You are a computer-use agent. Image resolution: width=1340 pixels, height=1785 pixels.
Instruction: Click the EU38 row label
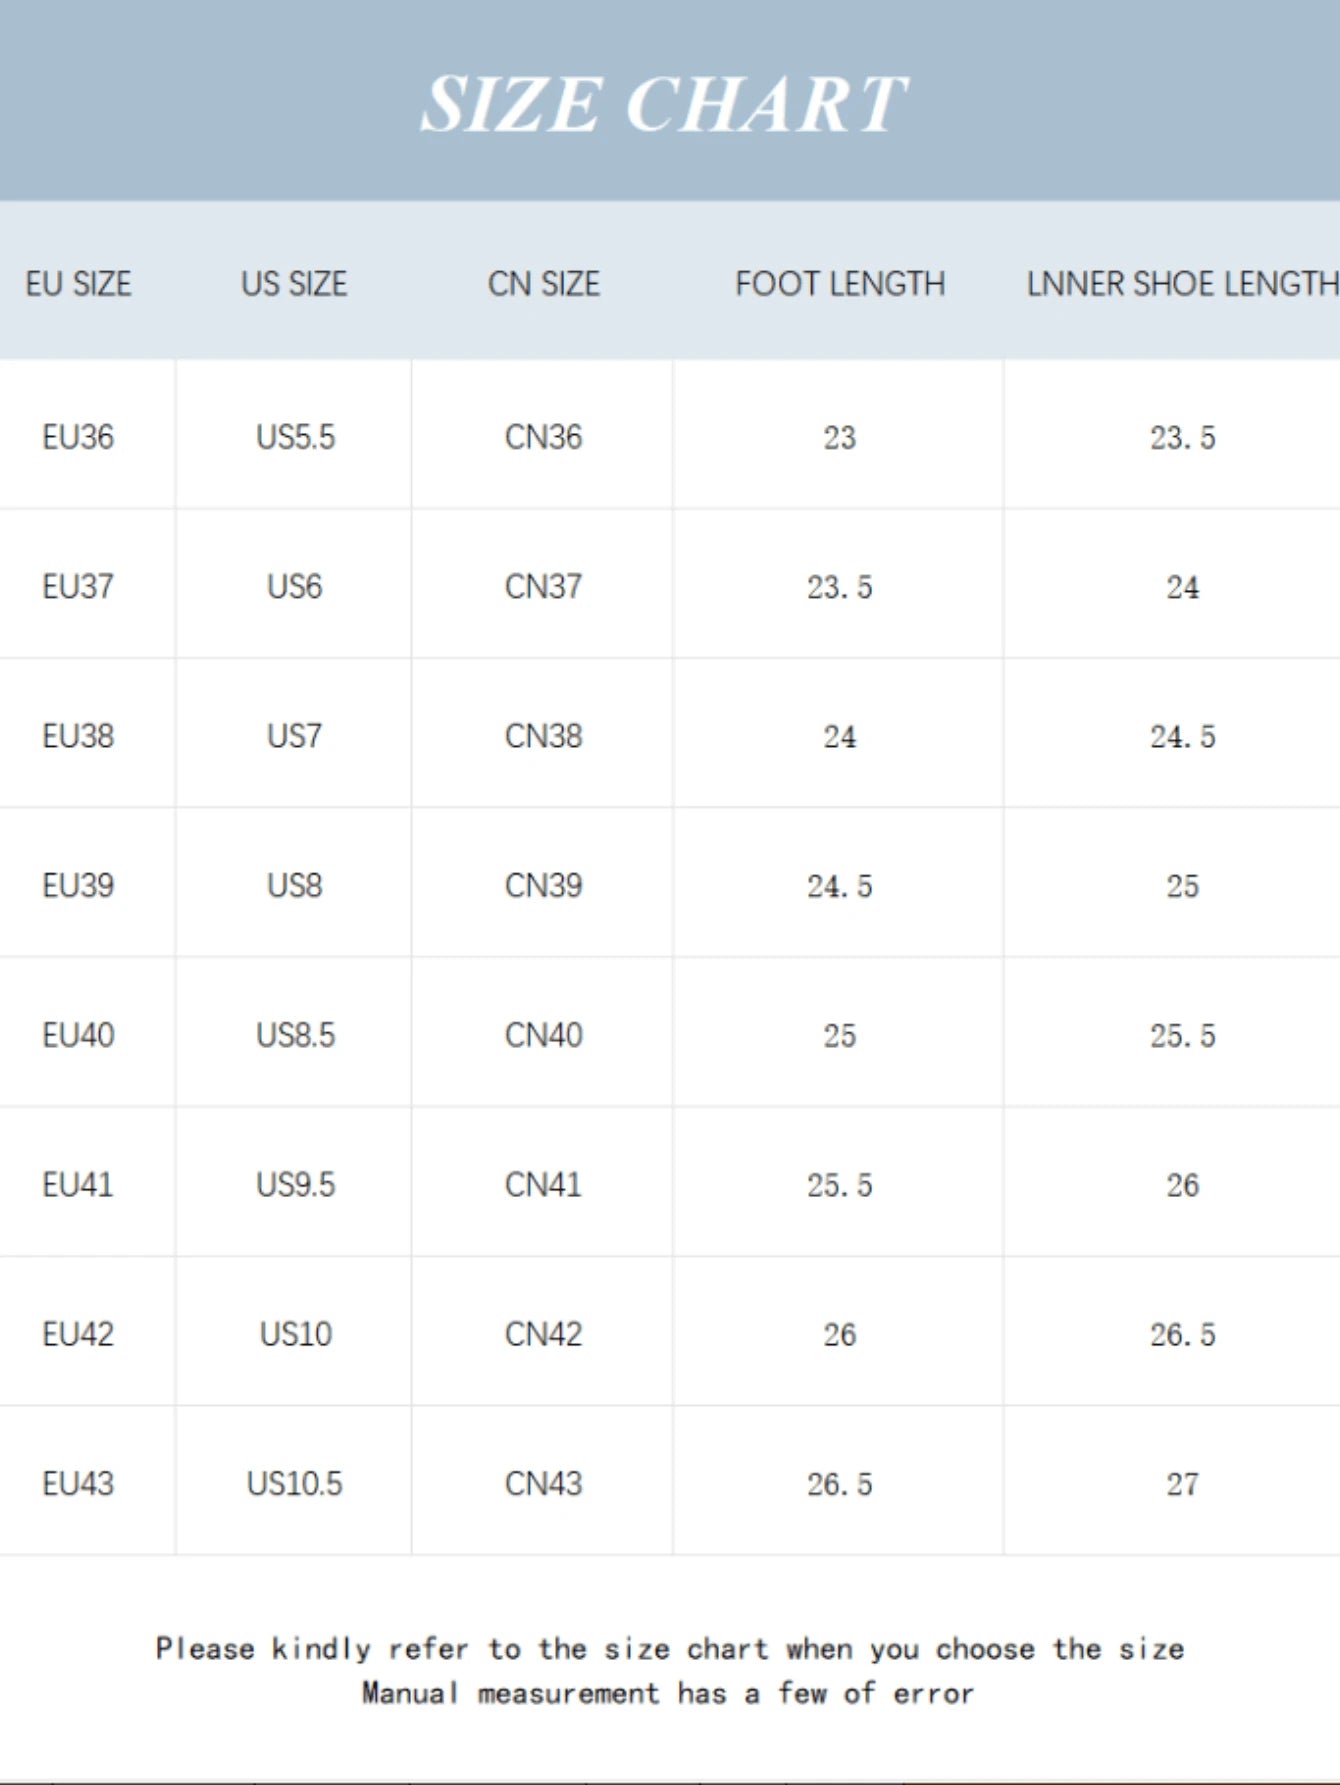[x=78, y=736]
